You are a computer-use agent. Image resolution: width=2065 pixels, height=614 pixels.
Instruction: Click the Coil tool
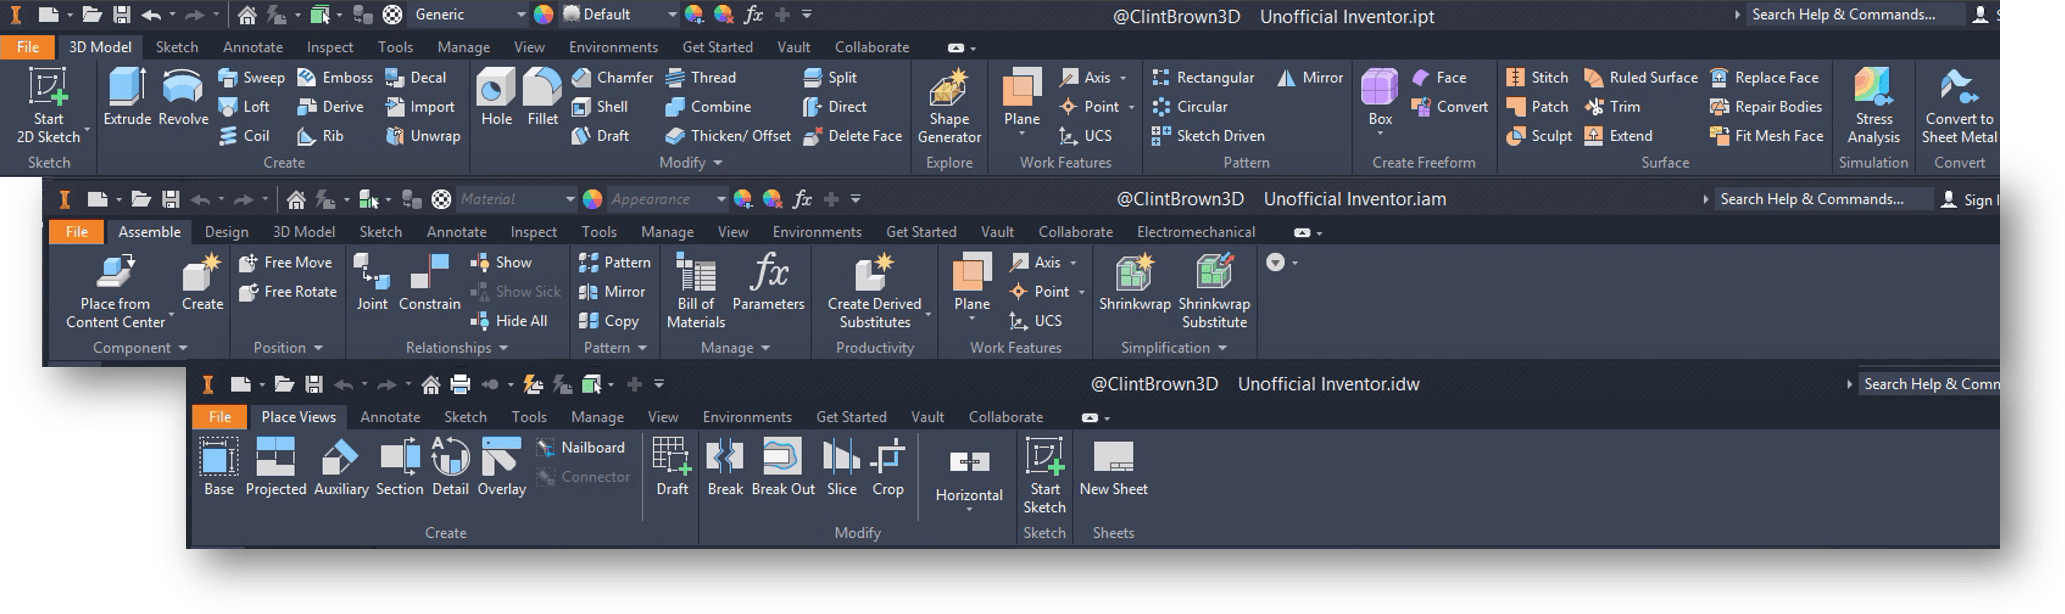(245, 135)
